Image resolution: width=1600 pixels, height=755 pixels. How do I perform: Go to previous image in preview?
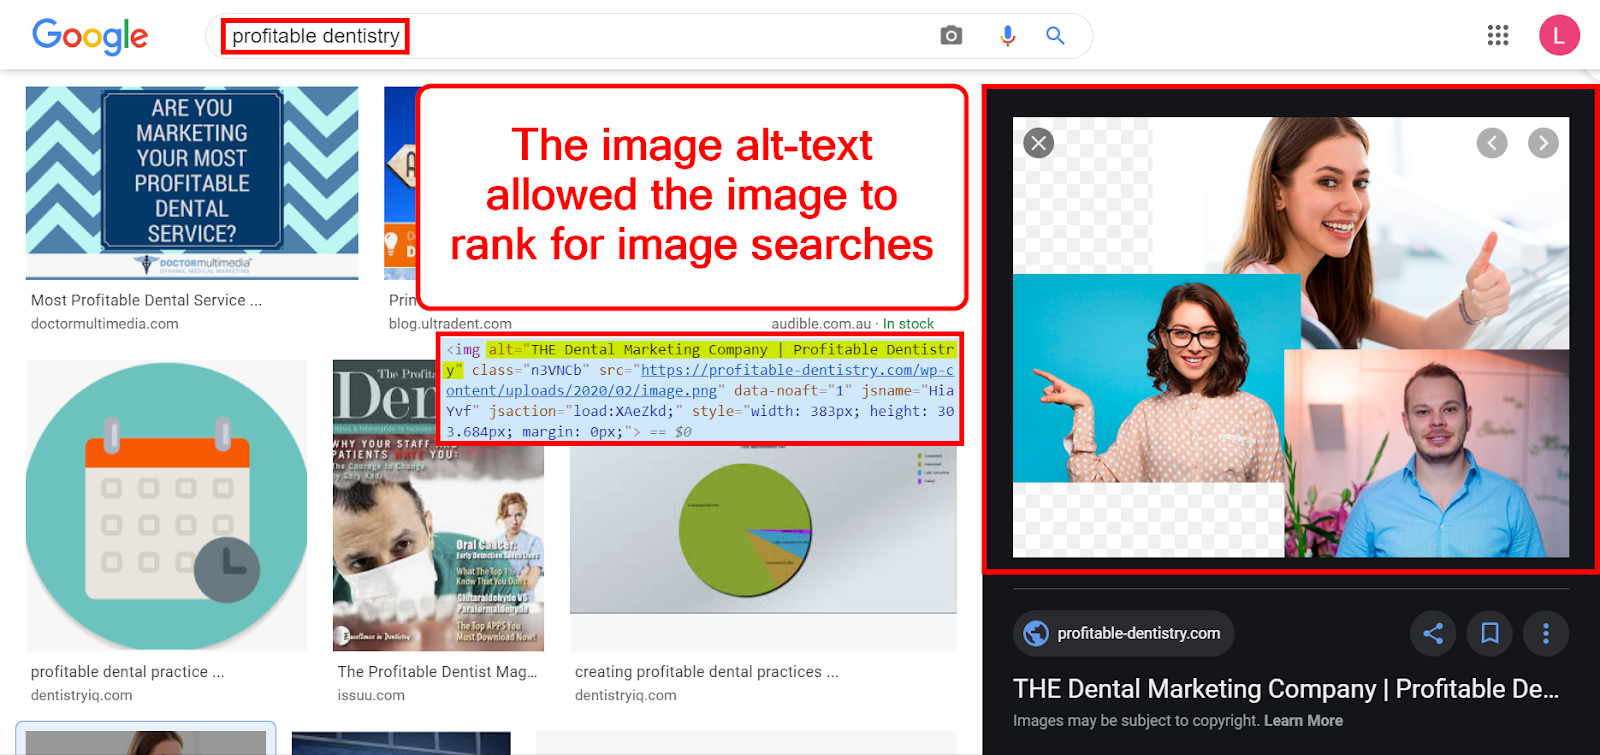[1492, 143]
